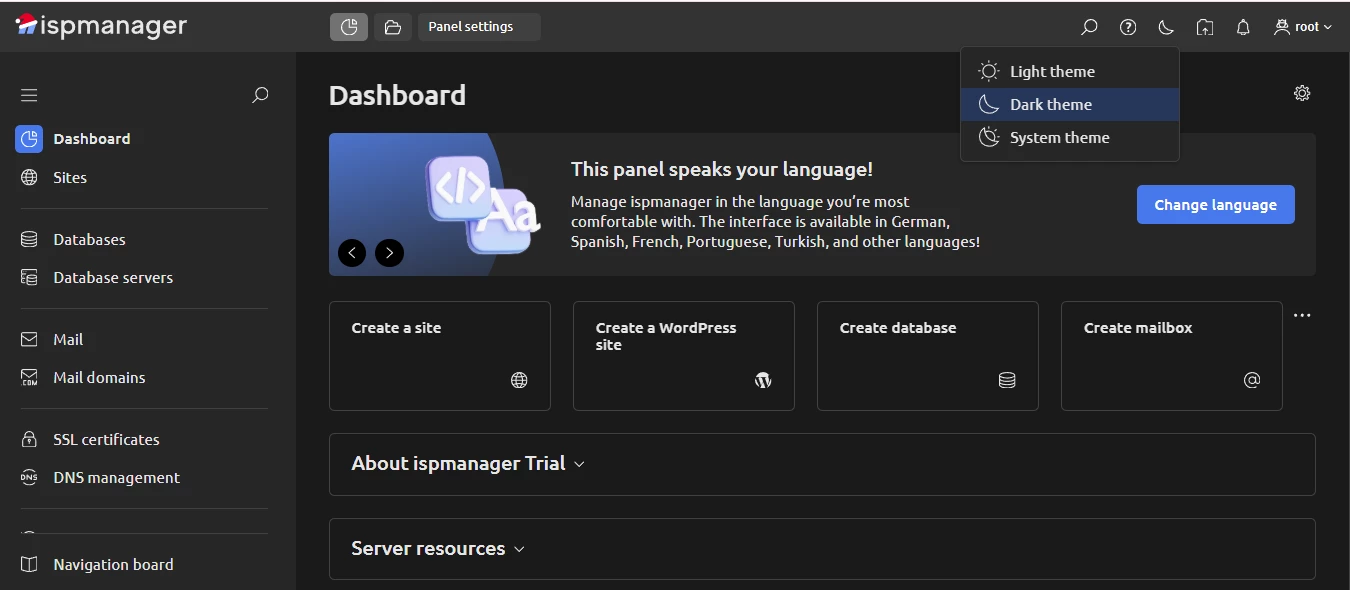Select Databases in the sidebar

tap(89, 239)
